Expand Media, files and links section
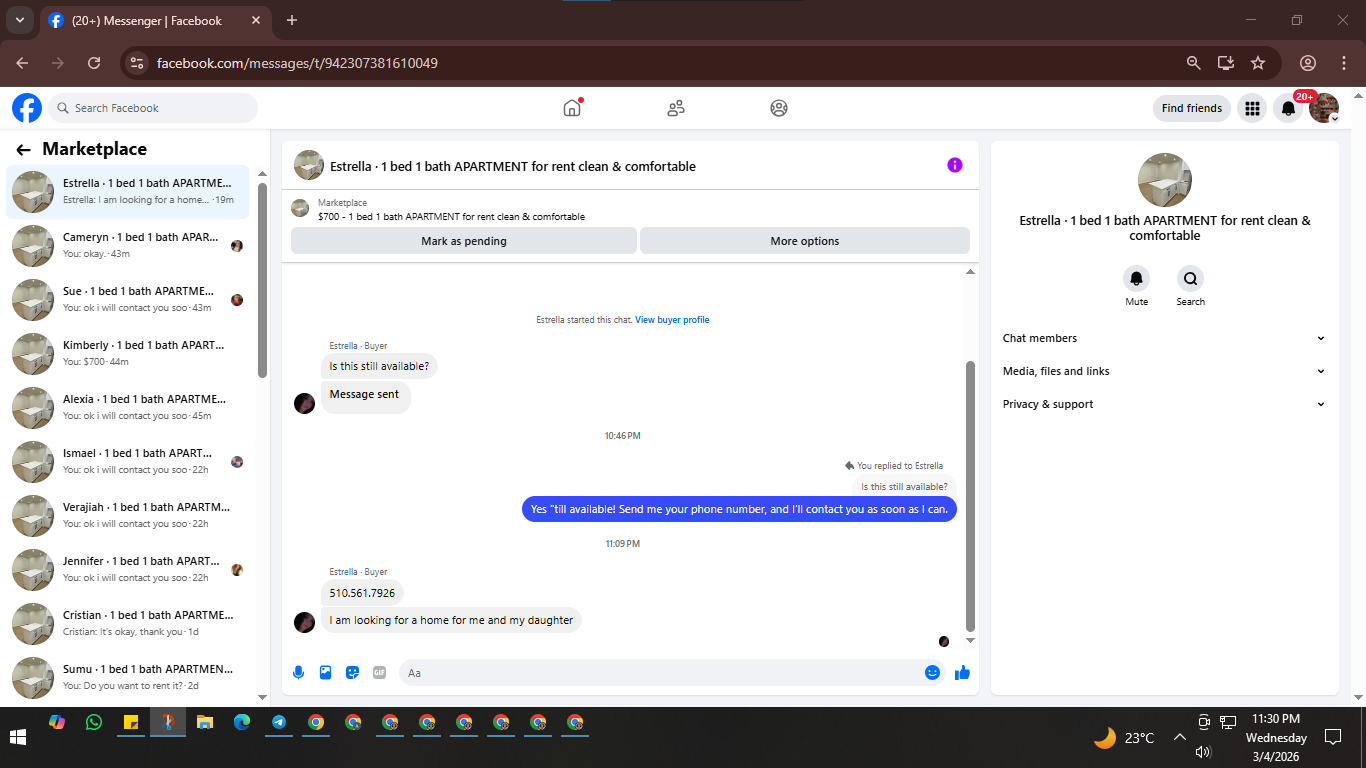 click(1164, 371)
